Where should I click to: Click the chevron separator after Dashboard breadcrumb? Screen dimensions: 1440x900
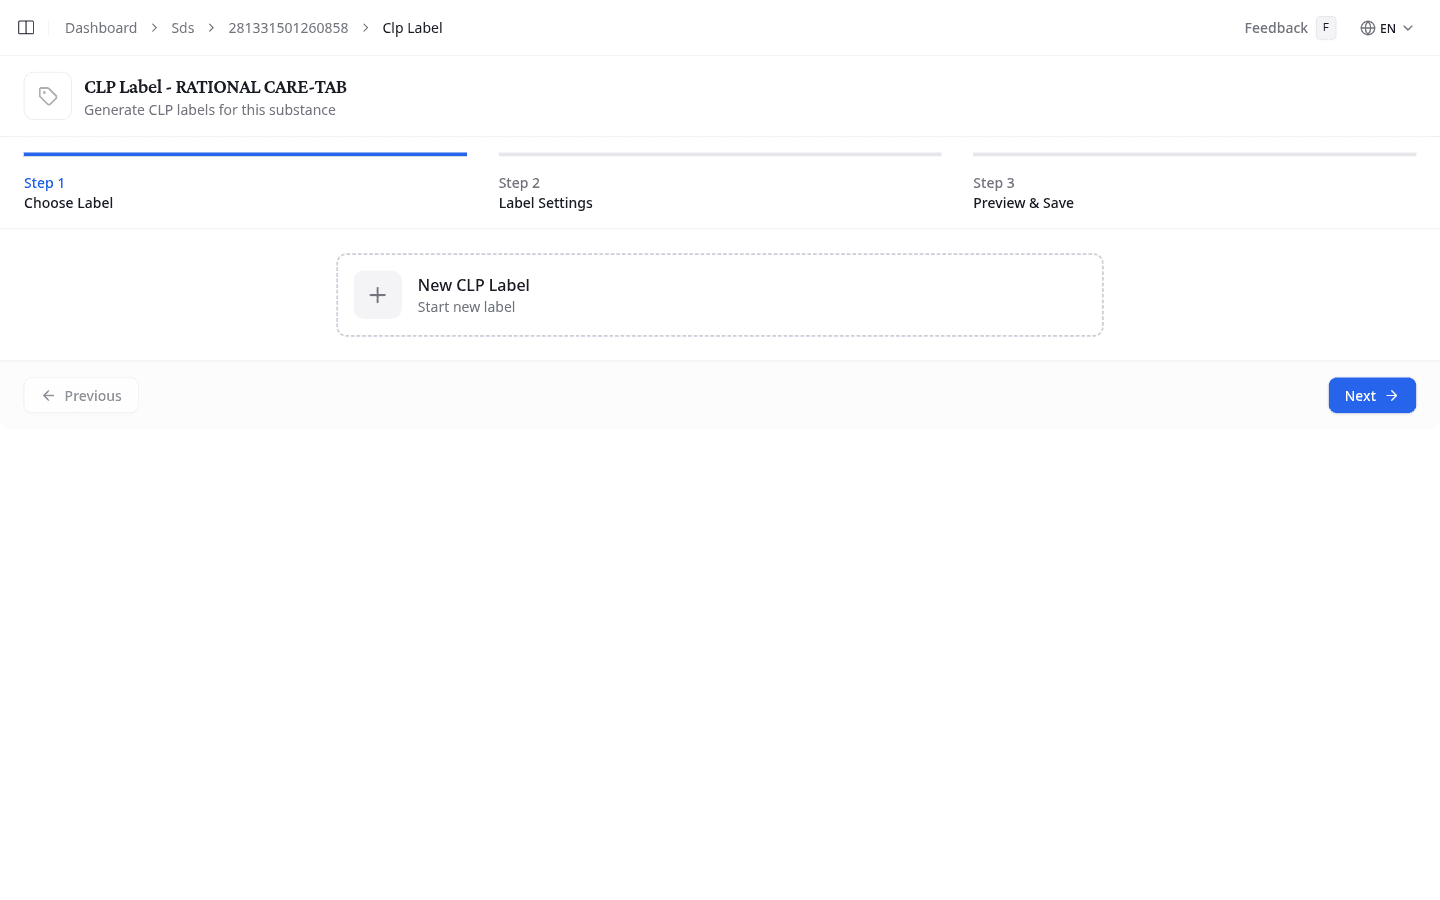(152, 28)
